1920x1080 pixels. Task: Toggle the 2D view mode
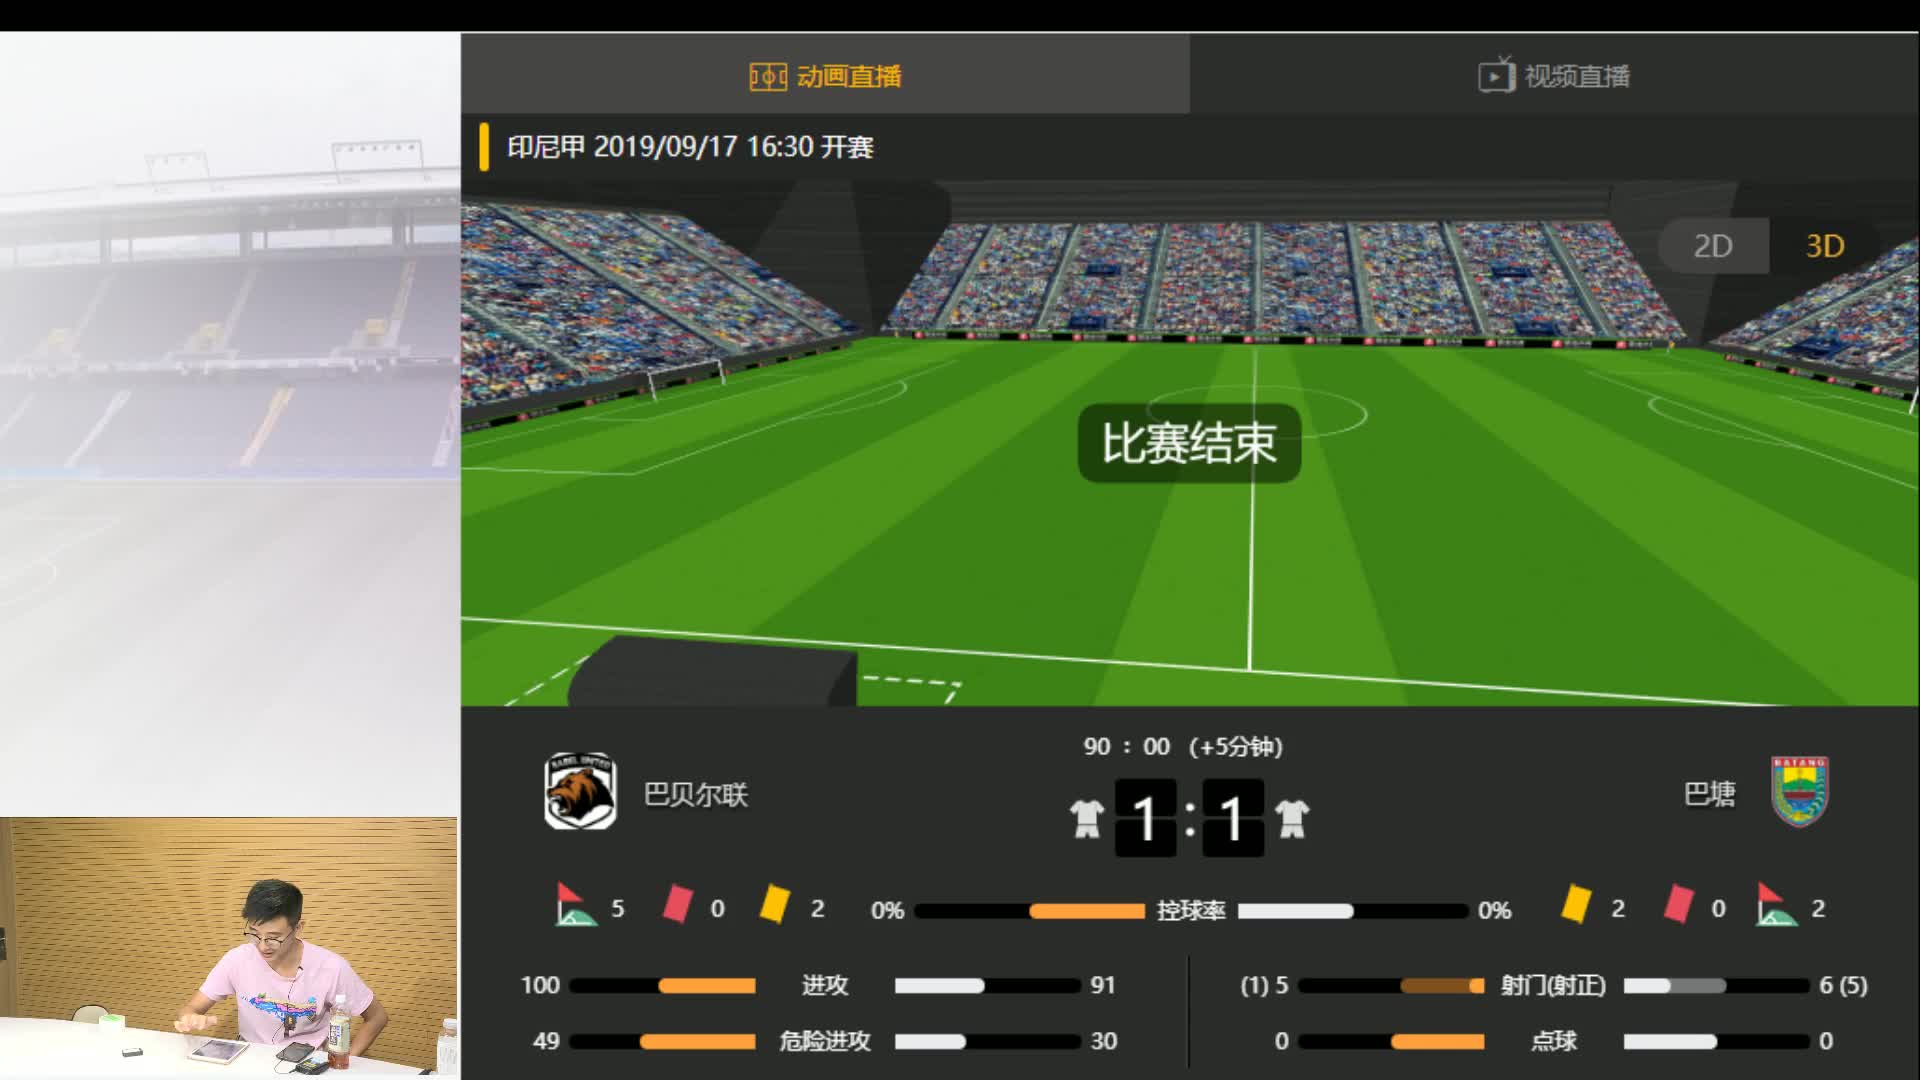coord(1712,245)
